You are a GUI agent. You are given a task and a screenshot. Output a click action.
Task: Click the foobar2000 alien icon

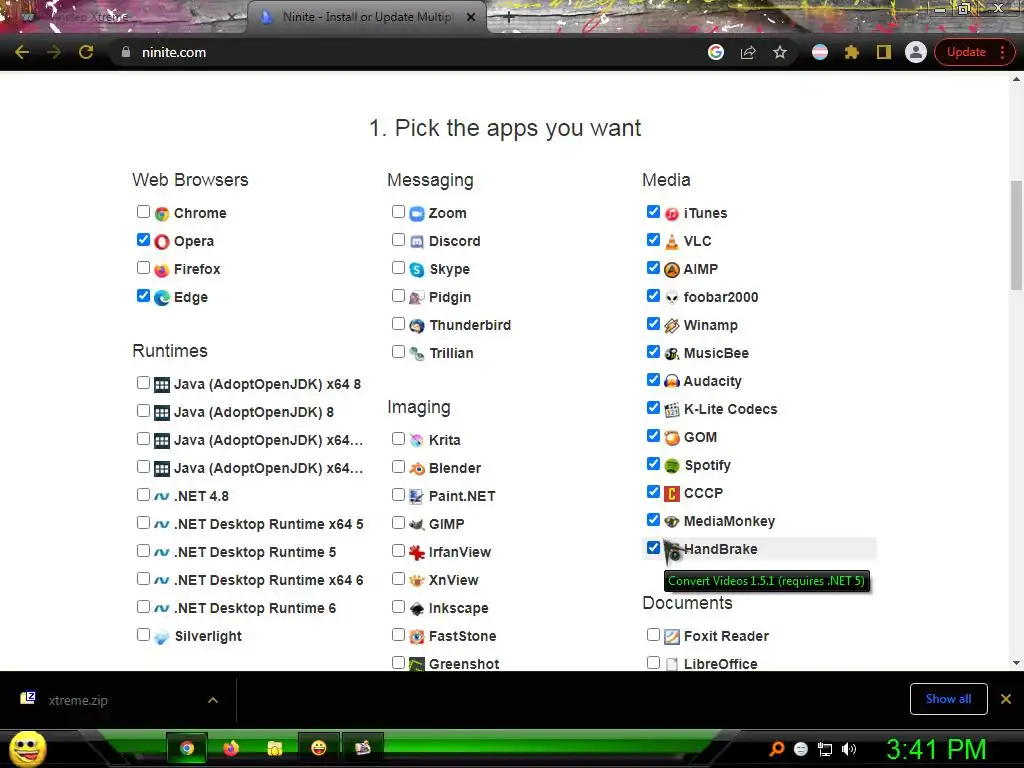[671, 298]
